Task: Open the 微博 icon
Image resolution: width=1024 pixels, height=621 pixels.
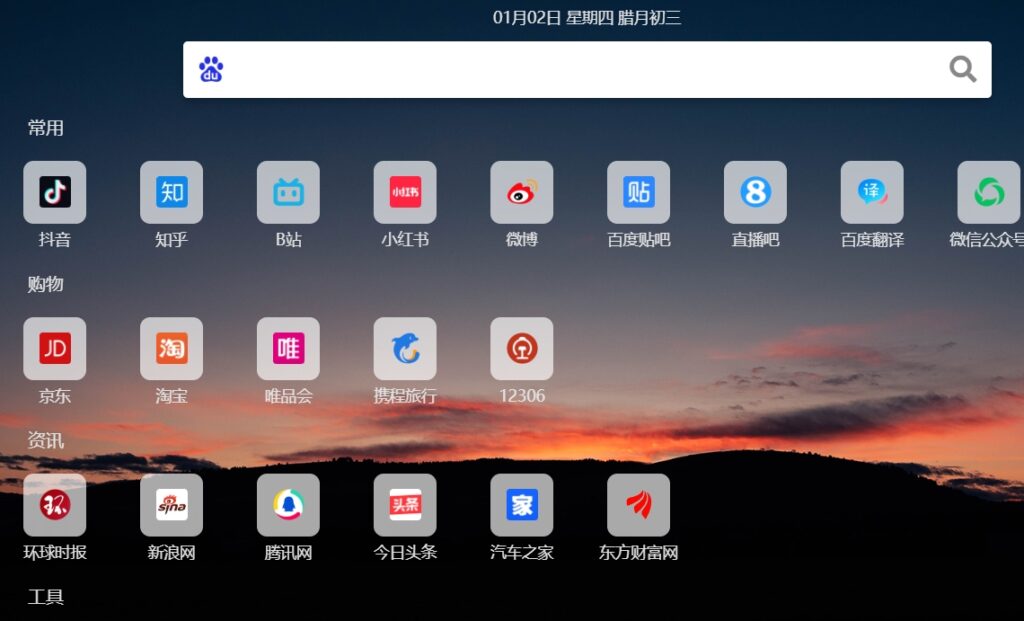Action: point(522,192)
